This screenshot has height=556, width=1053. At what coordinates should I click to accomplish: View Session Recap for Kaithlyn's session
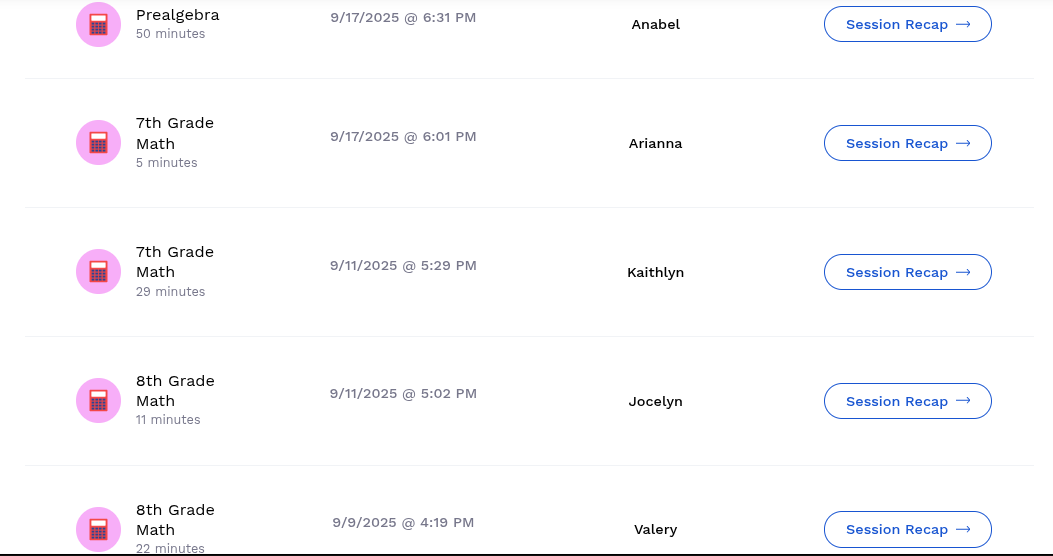click(907, 272)
